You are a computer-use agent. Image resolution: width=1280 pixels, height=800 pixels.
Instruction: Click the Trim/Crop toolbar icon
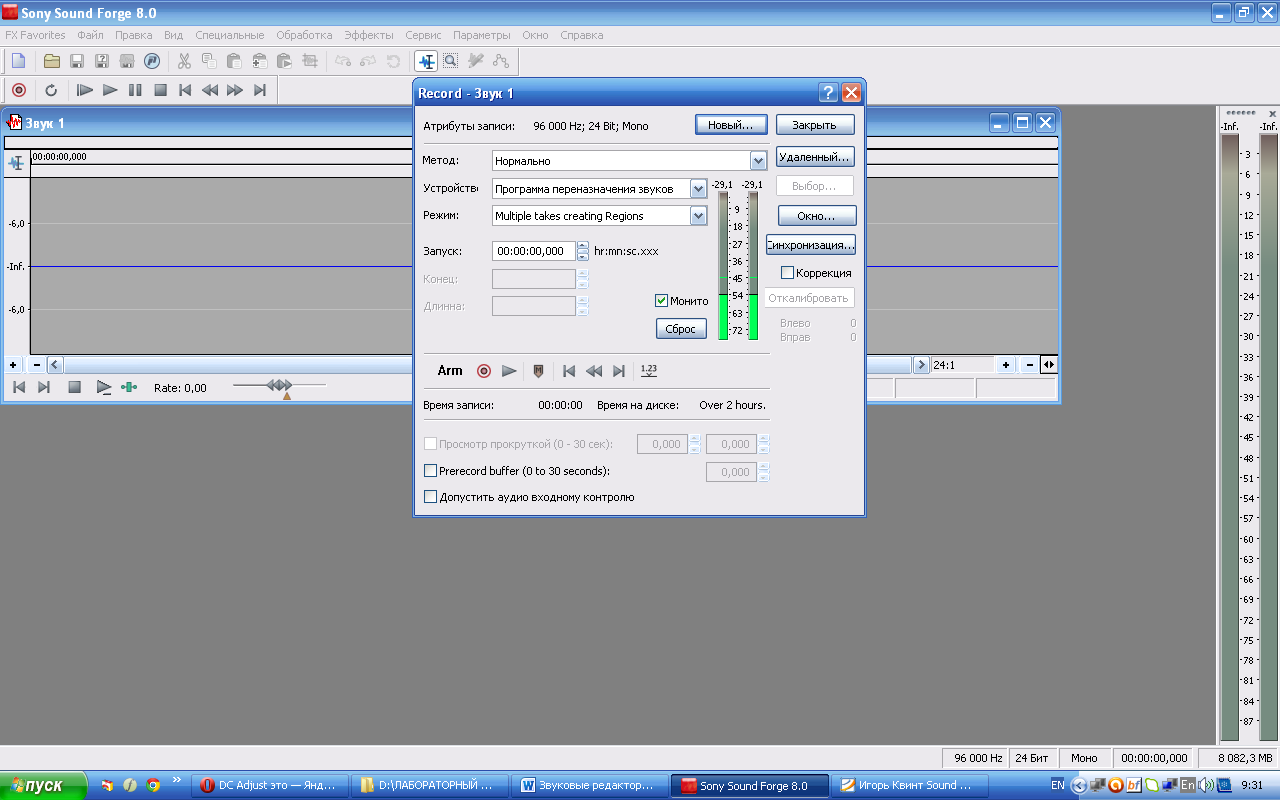click(x=310, y=61)
